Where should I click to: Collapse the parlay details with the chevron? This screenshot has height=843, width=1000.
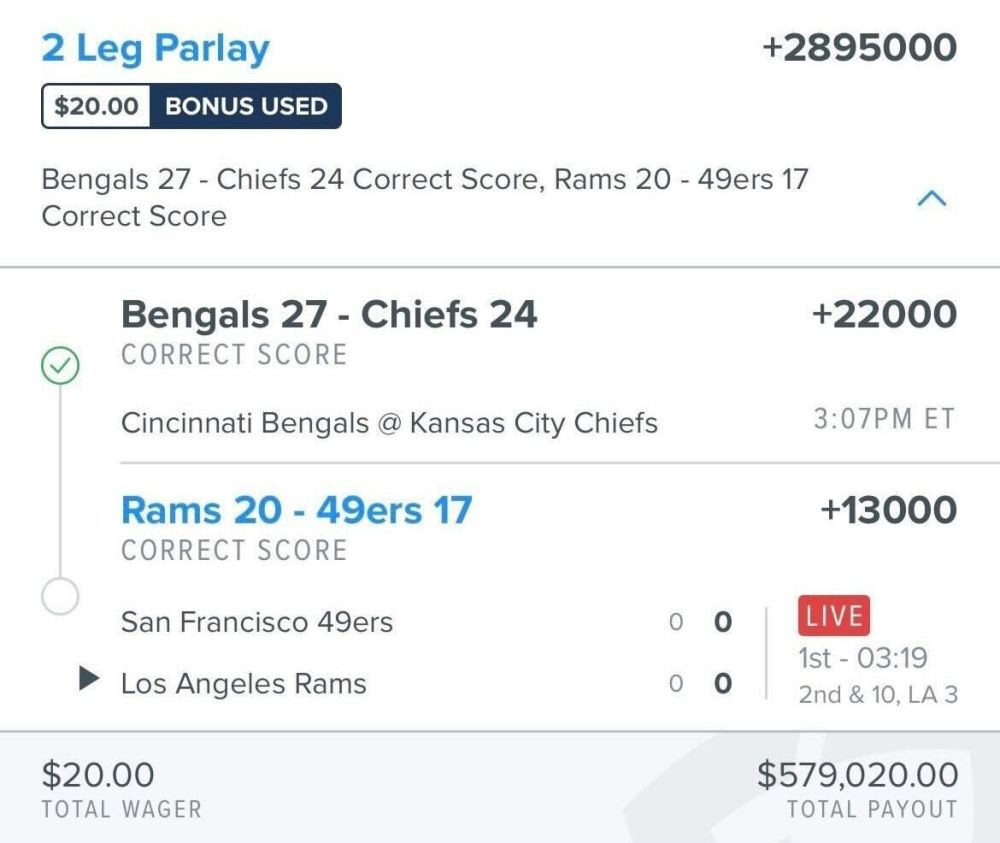(931, 199)
